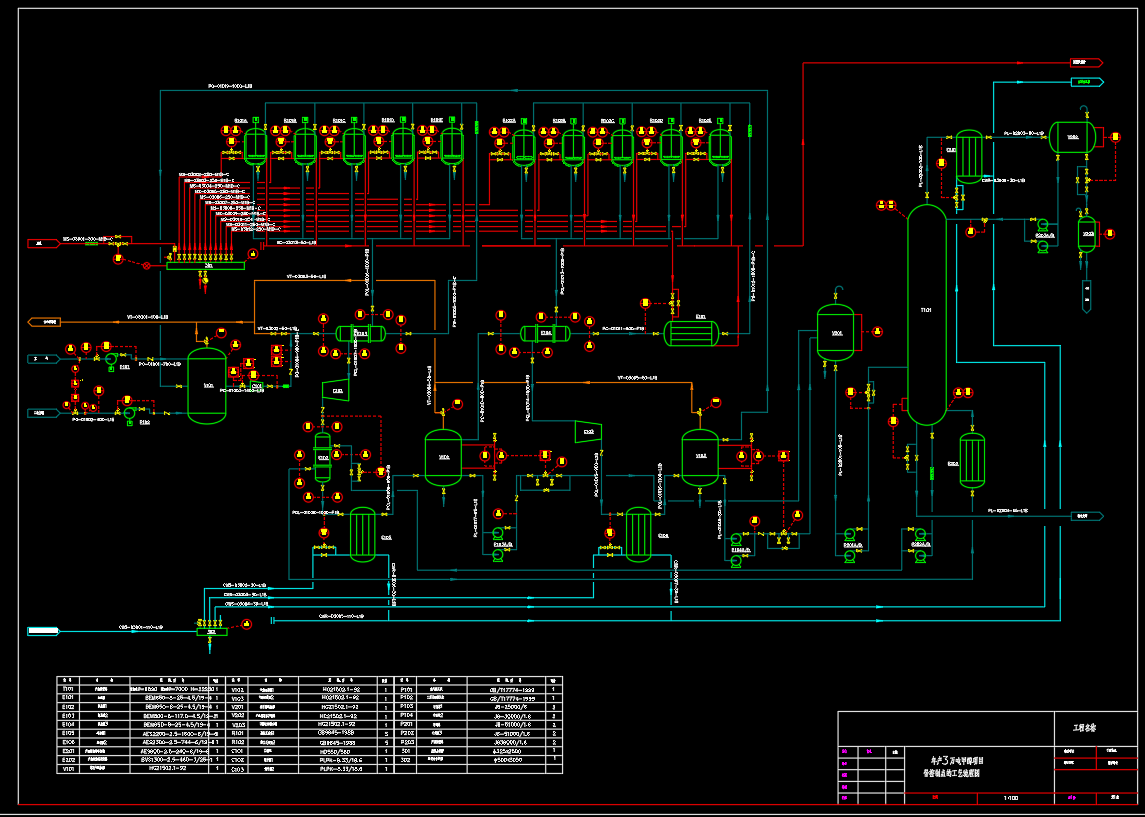Click the striped horizontal heat exchanger right of center
This screenshot has height=817, width=1145.
coord(692,332)
